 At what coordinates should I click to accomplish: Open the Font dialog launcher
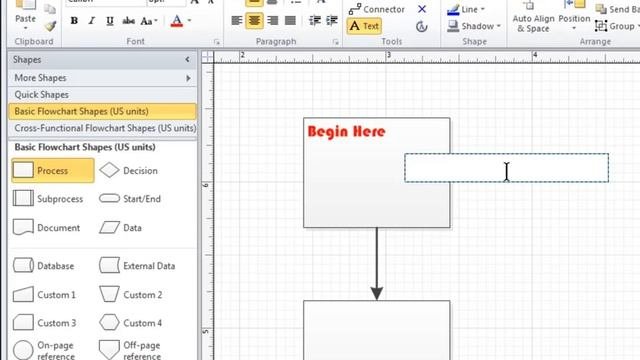217,42
